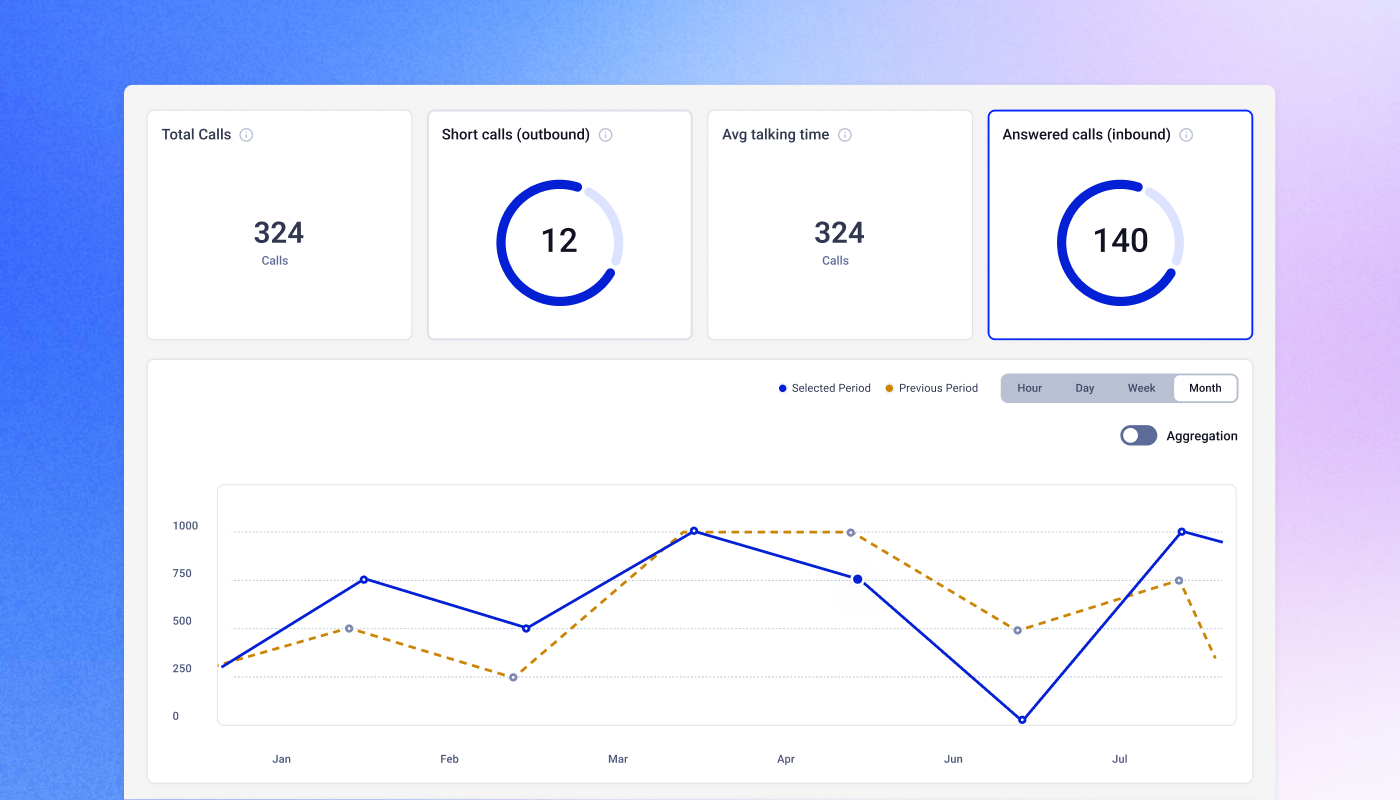
Task: Switch chart granularity to Hour
Action: coord(1030,388)
